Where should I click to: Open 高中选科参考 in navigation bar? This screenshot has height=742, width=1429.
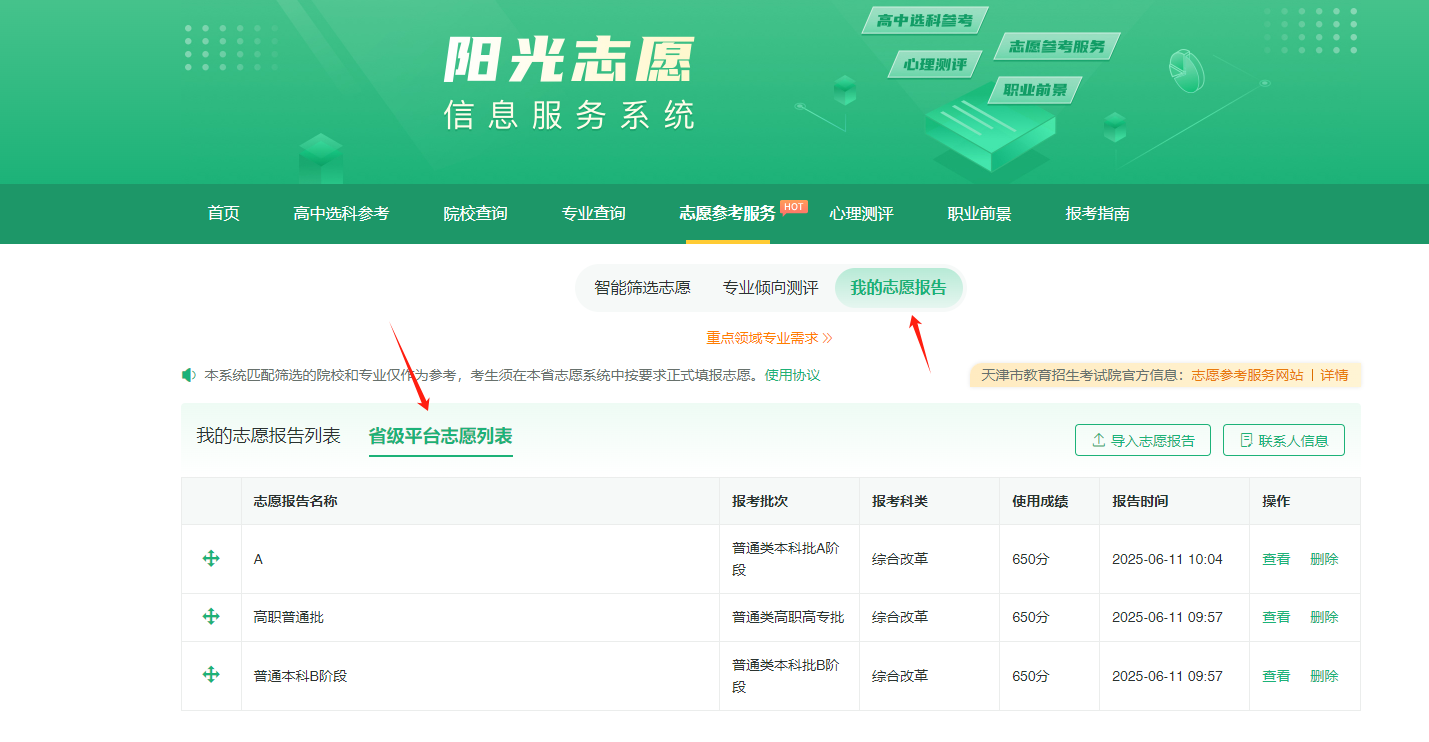[341, 213]
